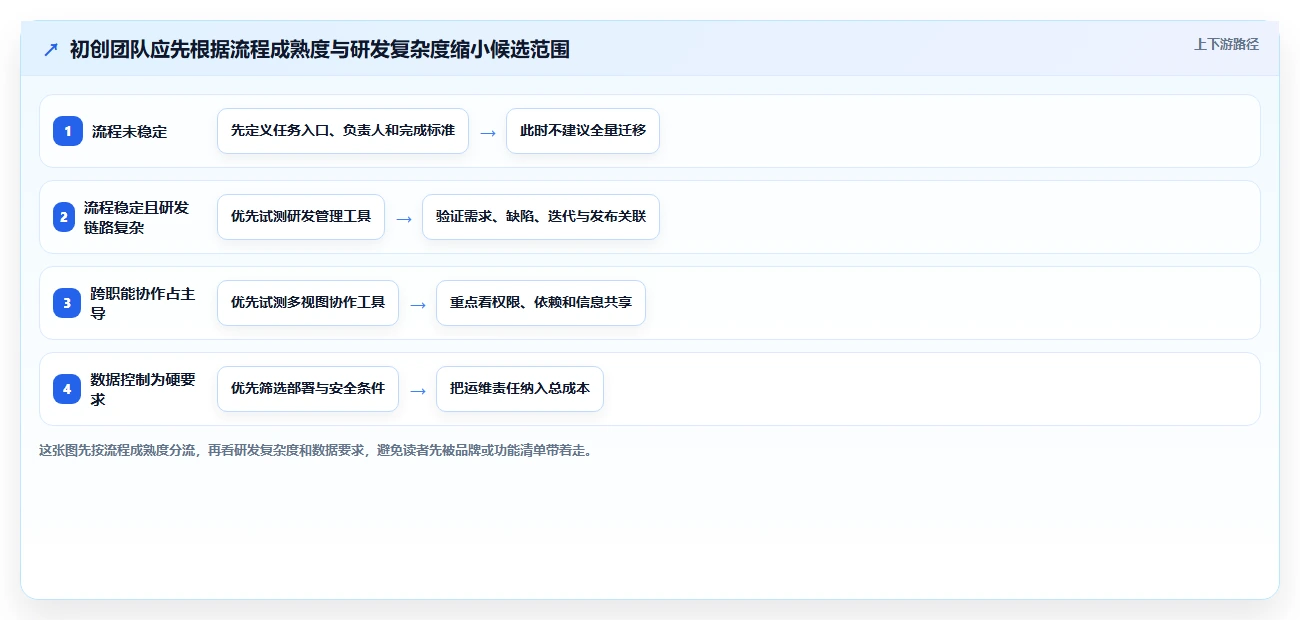This screenshot has height=620, width=1300.
Task: Click the diagonal arrow icon beside the title
Action: click(x=51, y=49)
